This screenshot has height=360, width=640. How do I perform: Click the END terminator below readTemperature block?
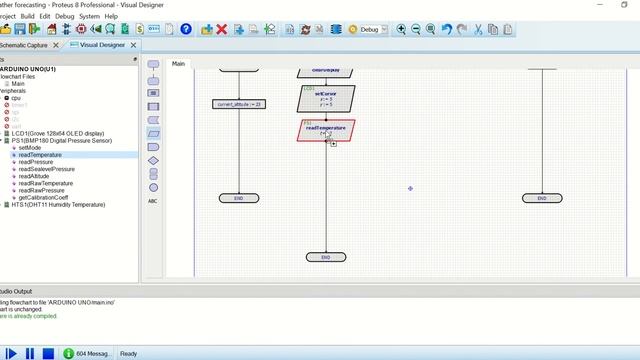326,257
